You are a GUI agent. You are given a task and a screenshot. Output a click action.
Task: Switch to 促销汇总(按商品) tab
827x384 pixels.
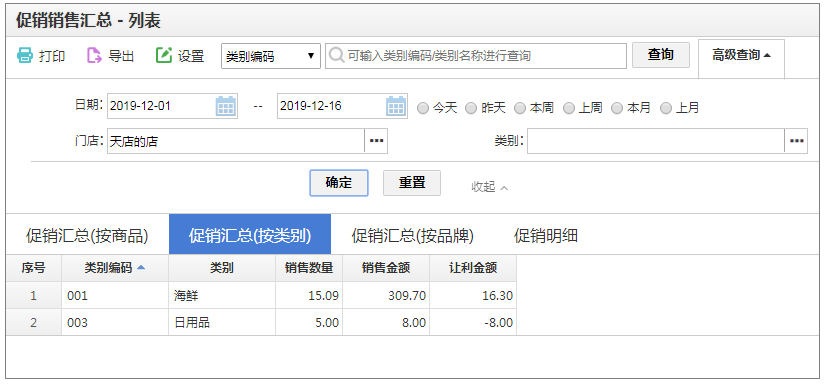[x=87, y=236]
